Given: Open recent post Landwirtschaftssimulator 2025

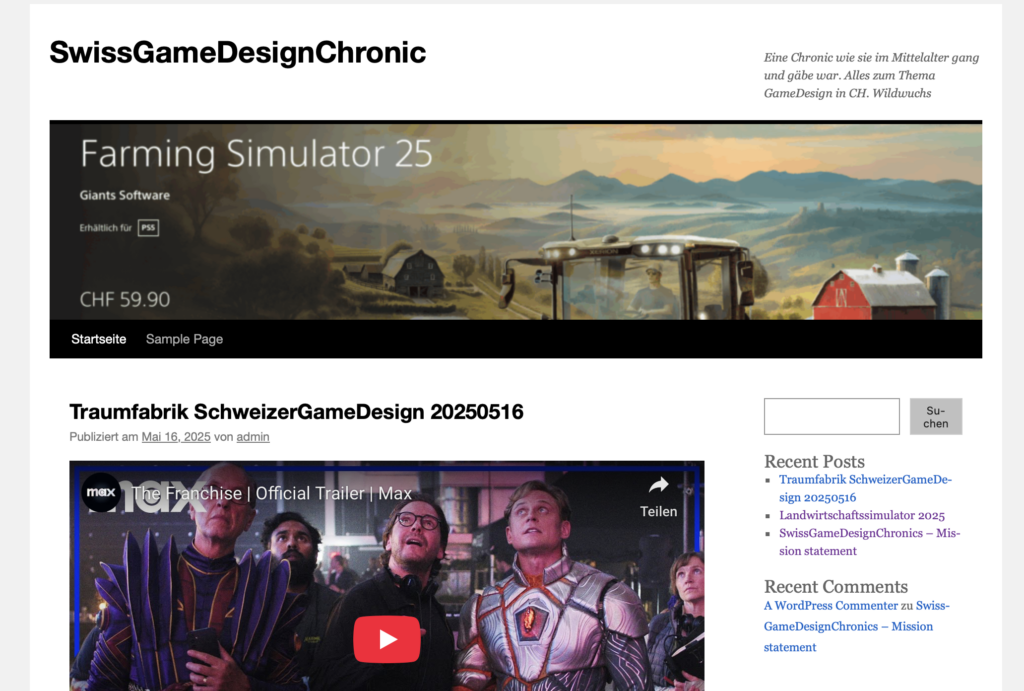Looking at the screenshot, I should tap(862, 515).
